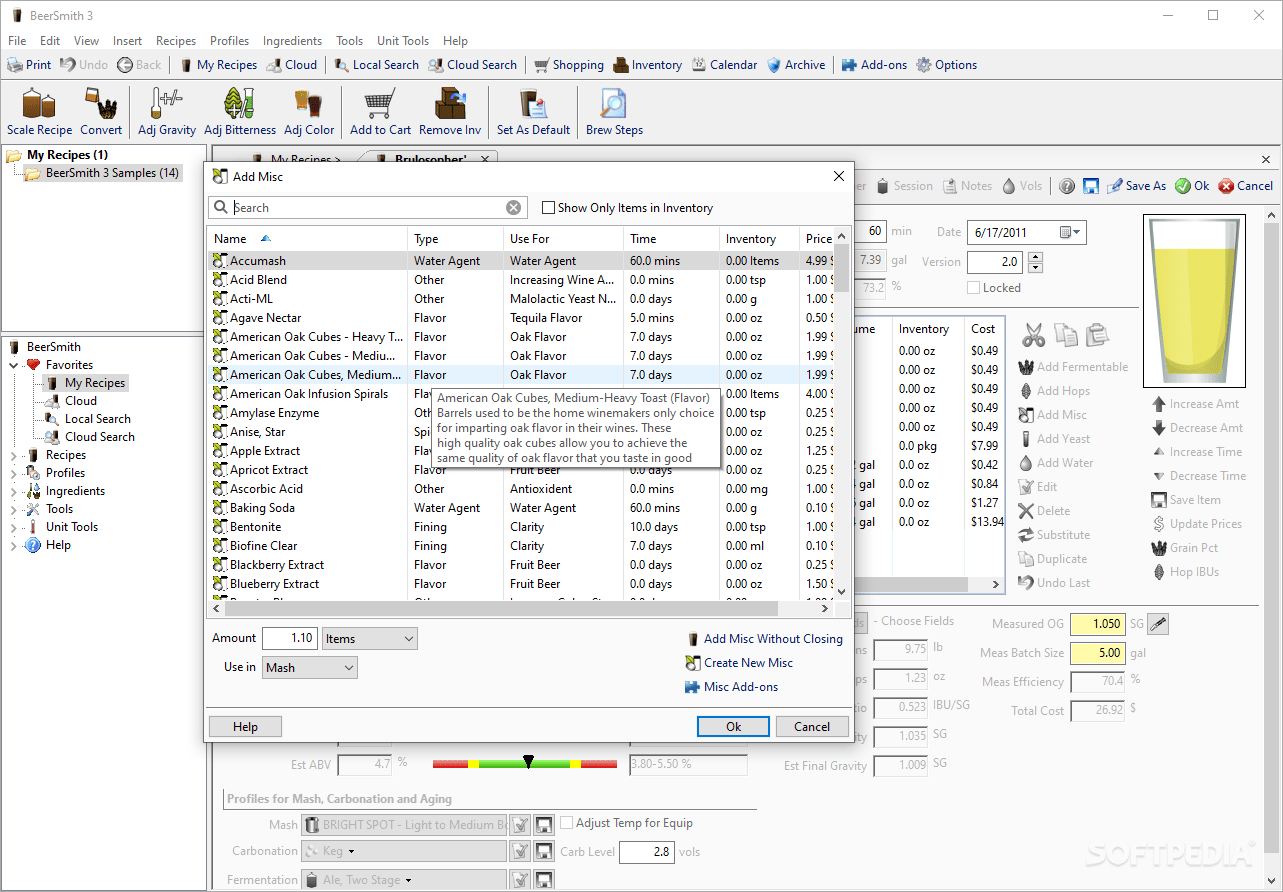Expand the Tools tree node

(x=14, y=509)
